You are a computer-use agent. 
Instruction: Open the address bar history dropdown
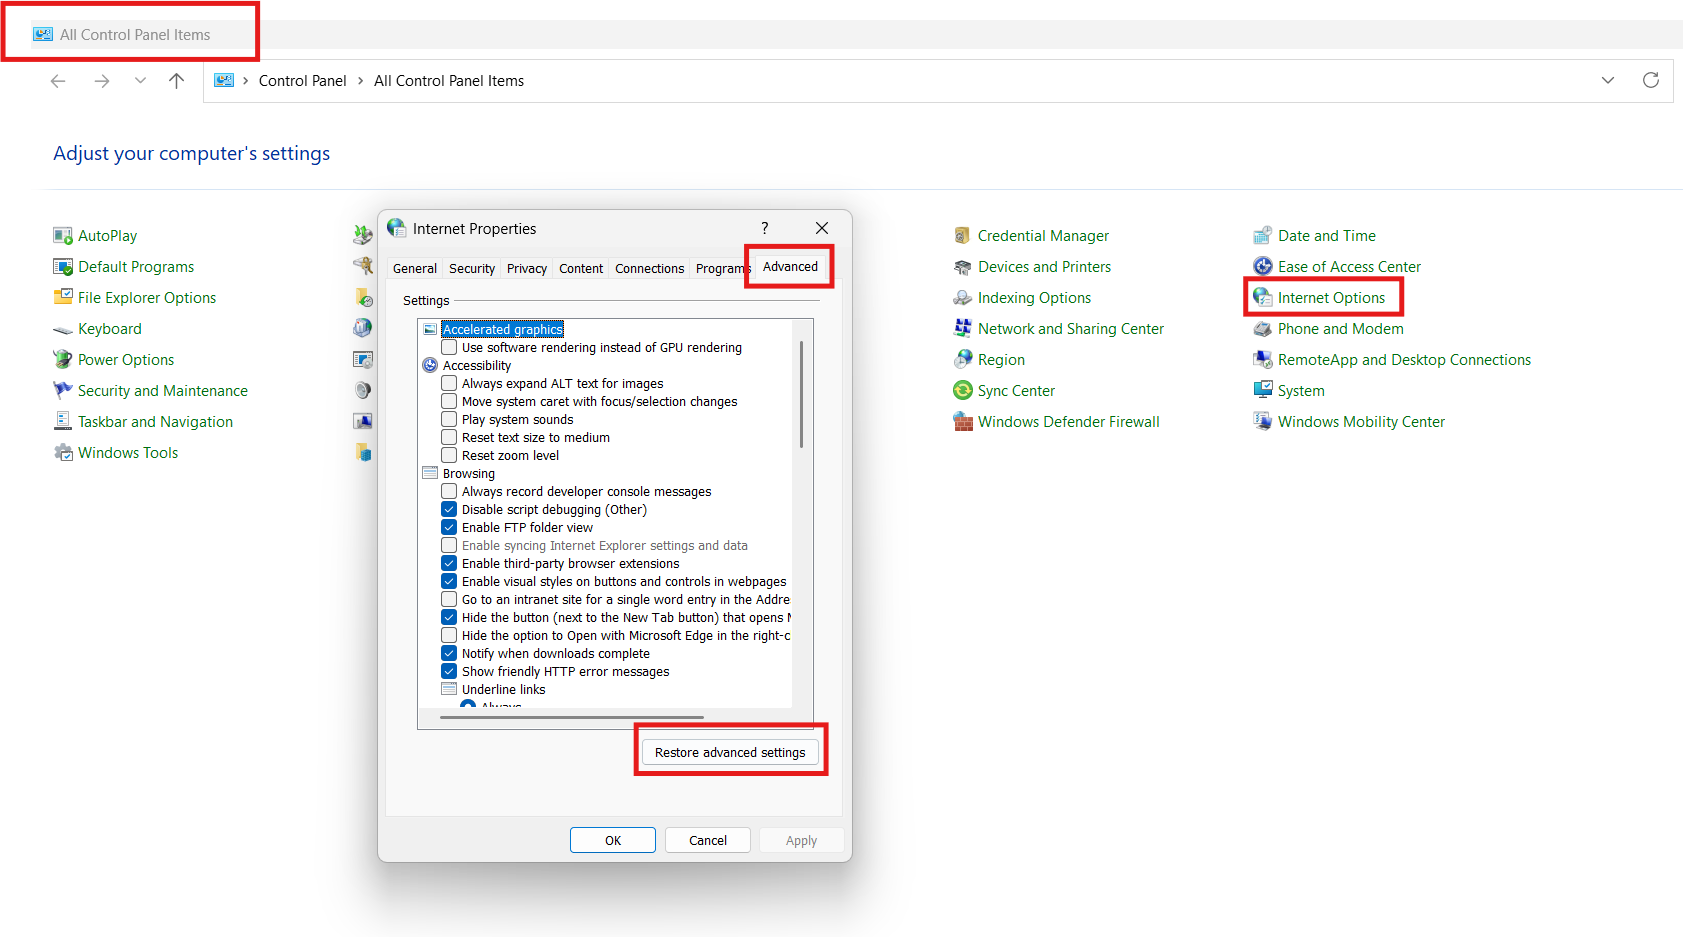coord(1607,80)
